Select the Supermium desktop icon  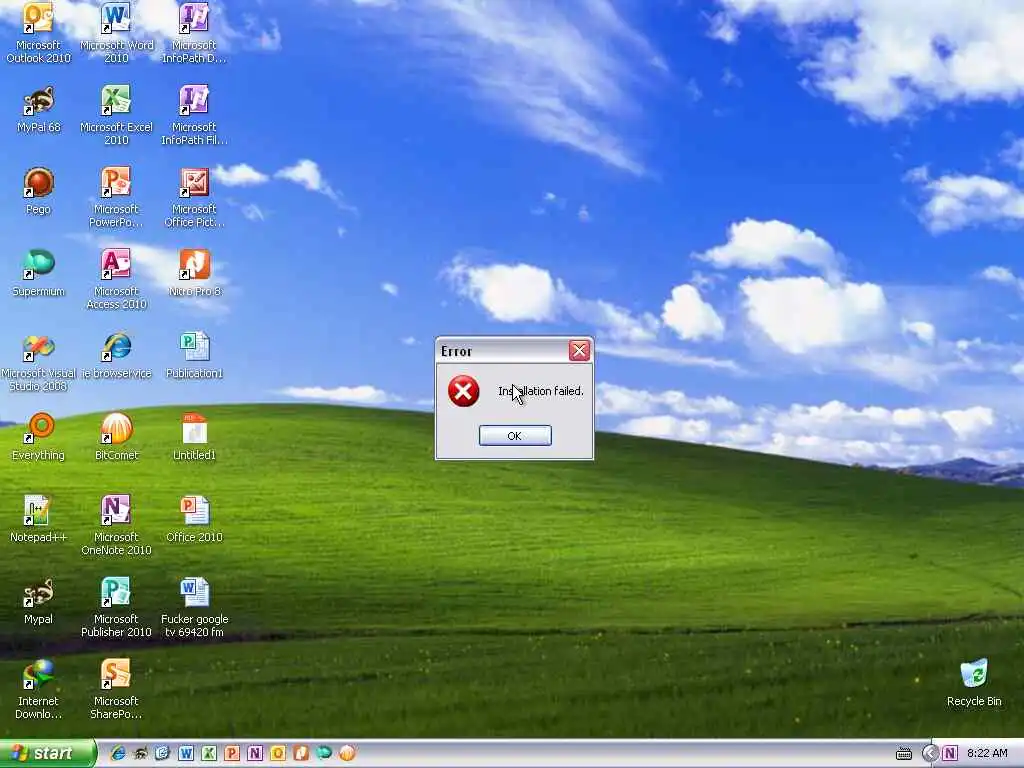(x=38, y=274)
